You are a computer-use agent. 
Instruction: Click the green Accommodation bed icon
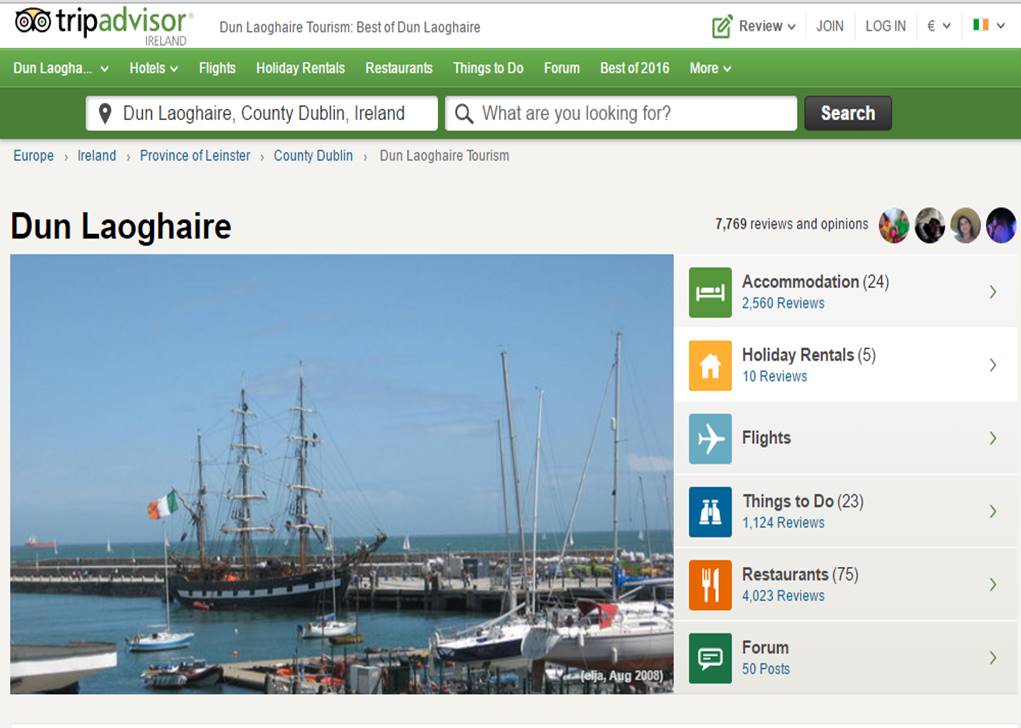pyautogui.click(x=710, y=292)
